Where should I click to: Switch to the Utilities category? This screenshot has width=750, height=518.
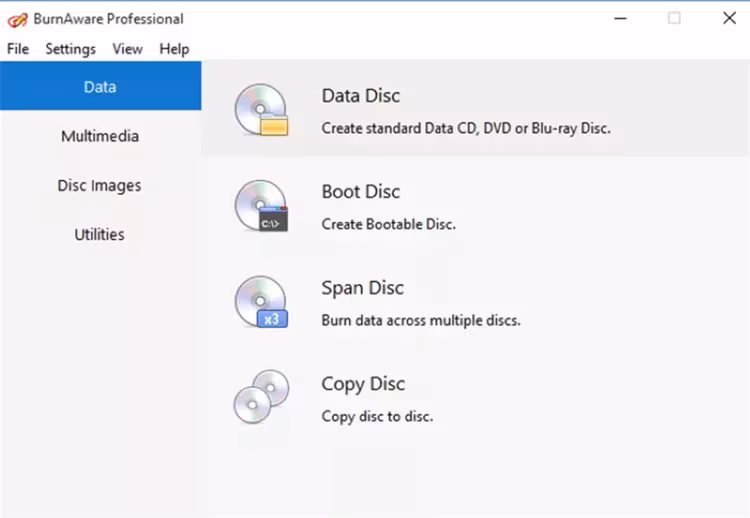point(100,234)
